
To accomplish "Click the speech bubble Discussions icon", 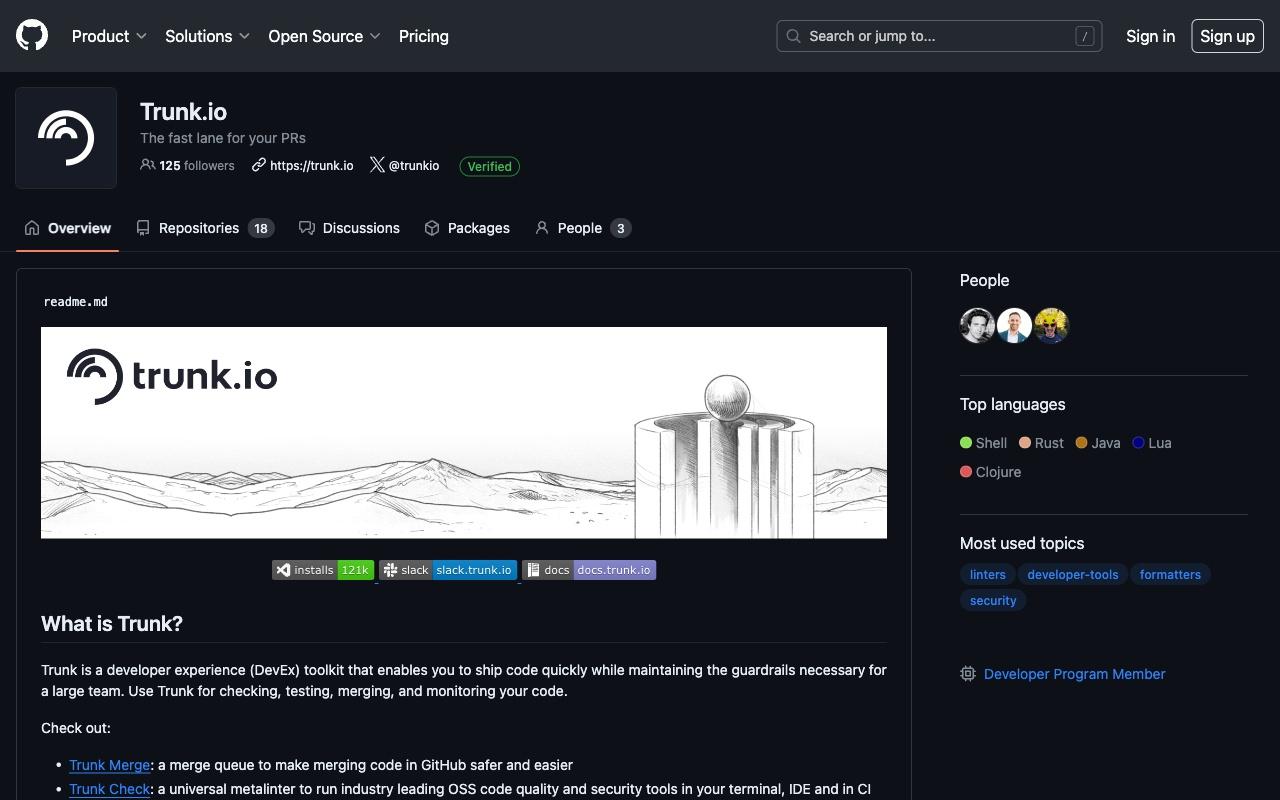I will (307, 228).
